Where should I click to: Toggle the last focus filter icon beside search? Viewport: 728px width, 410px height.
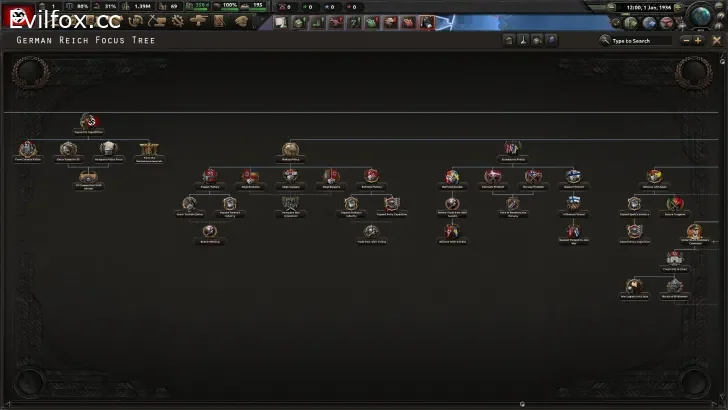click(551, 40)
